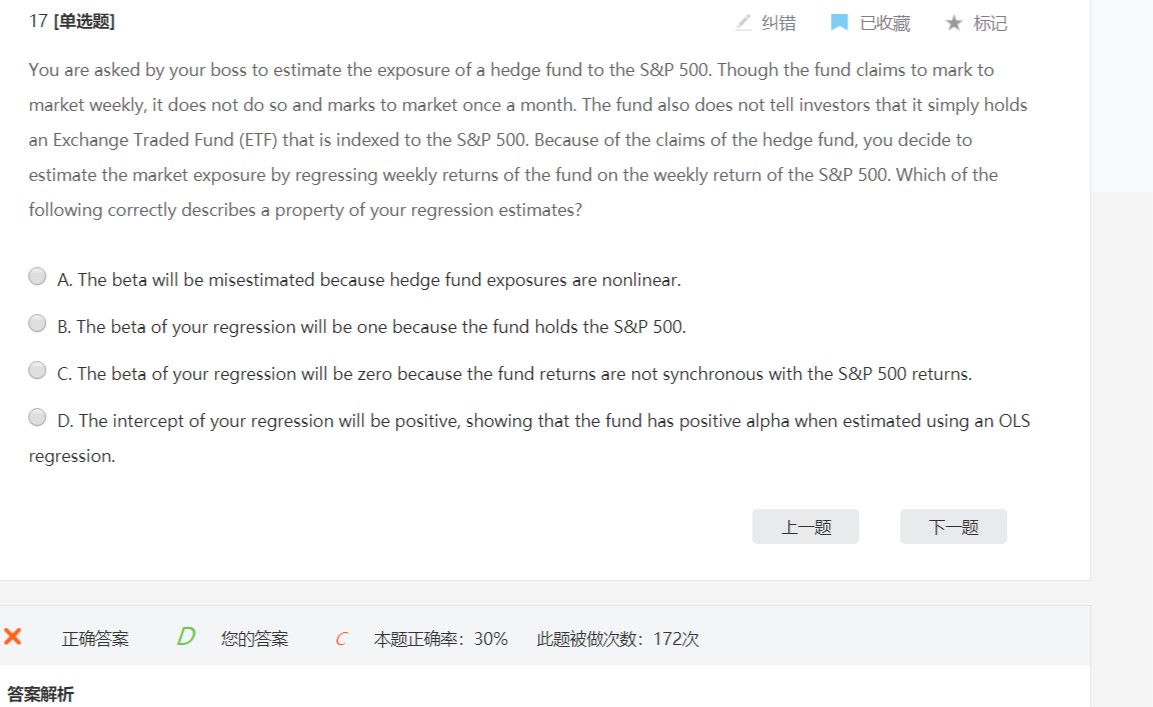Screen dimensions: 1153x707
Task: Select radio button for option A
Action: tap(37, 277)
